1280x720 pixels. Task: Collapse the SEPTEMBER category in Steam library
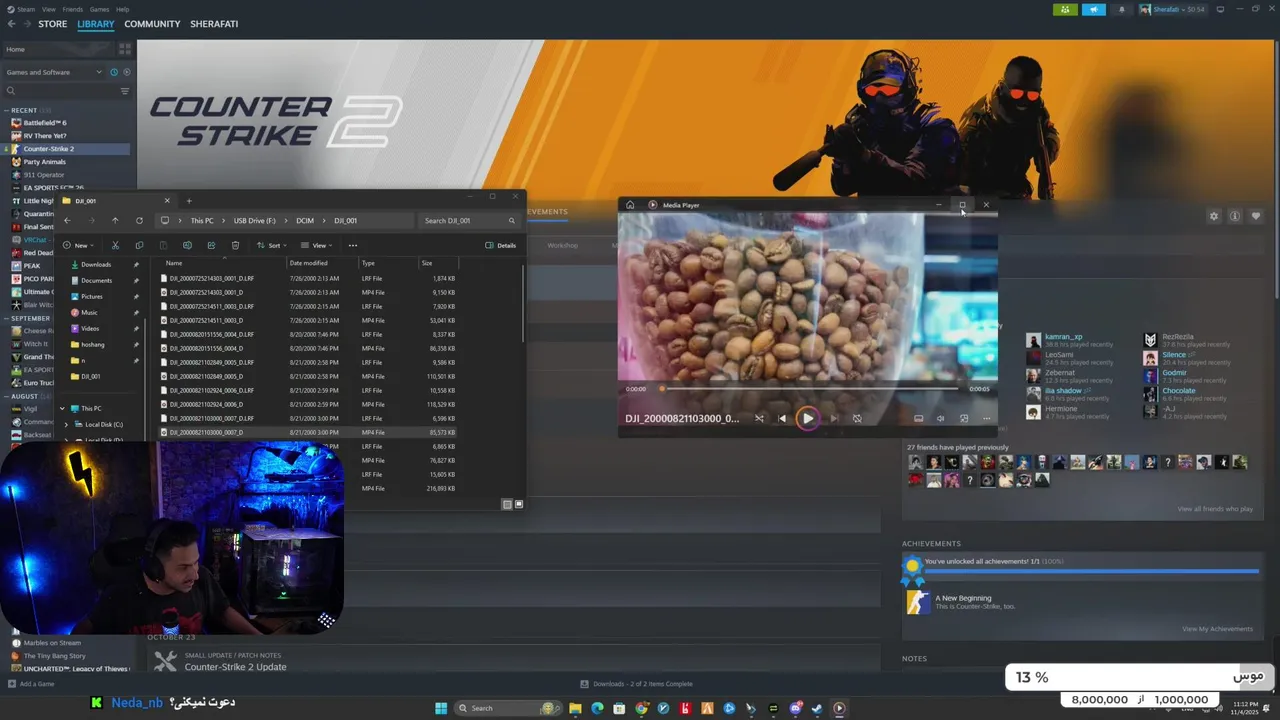(7, 318)
